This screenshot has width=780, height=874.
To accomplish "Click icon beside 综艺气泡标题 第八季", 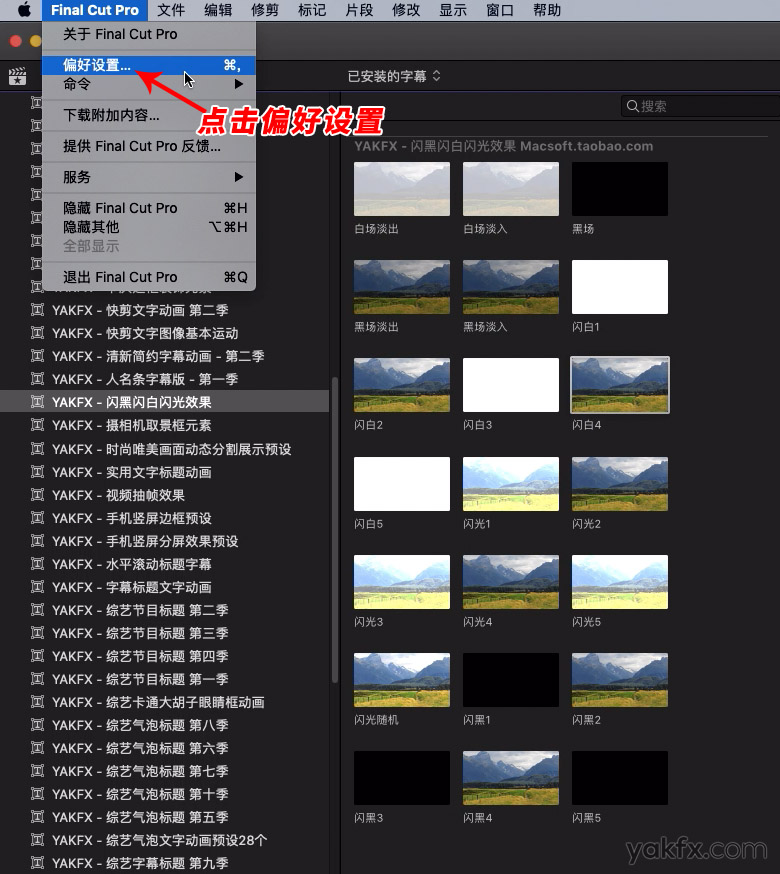I will click(x=37, y=725).
